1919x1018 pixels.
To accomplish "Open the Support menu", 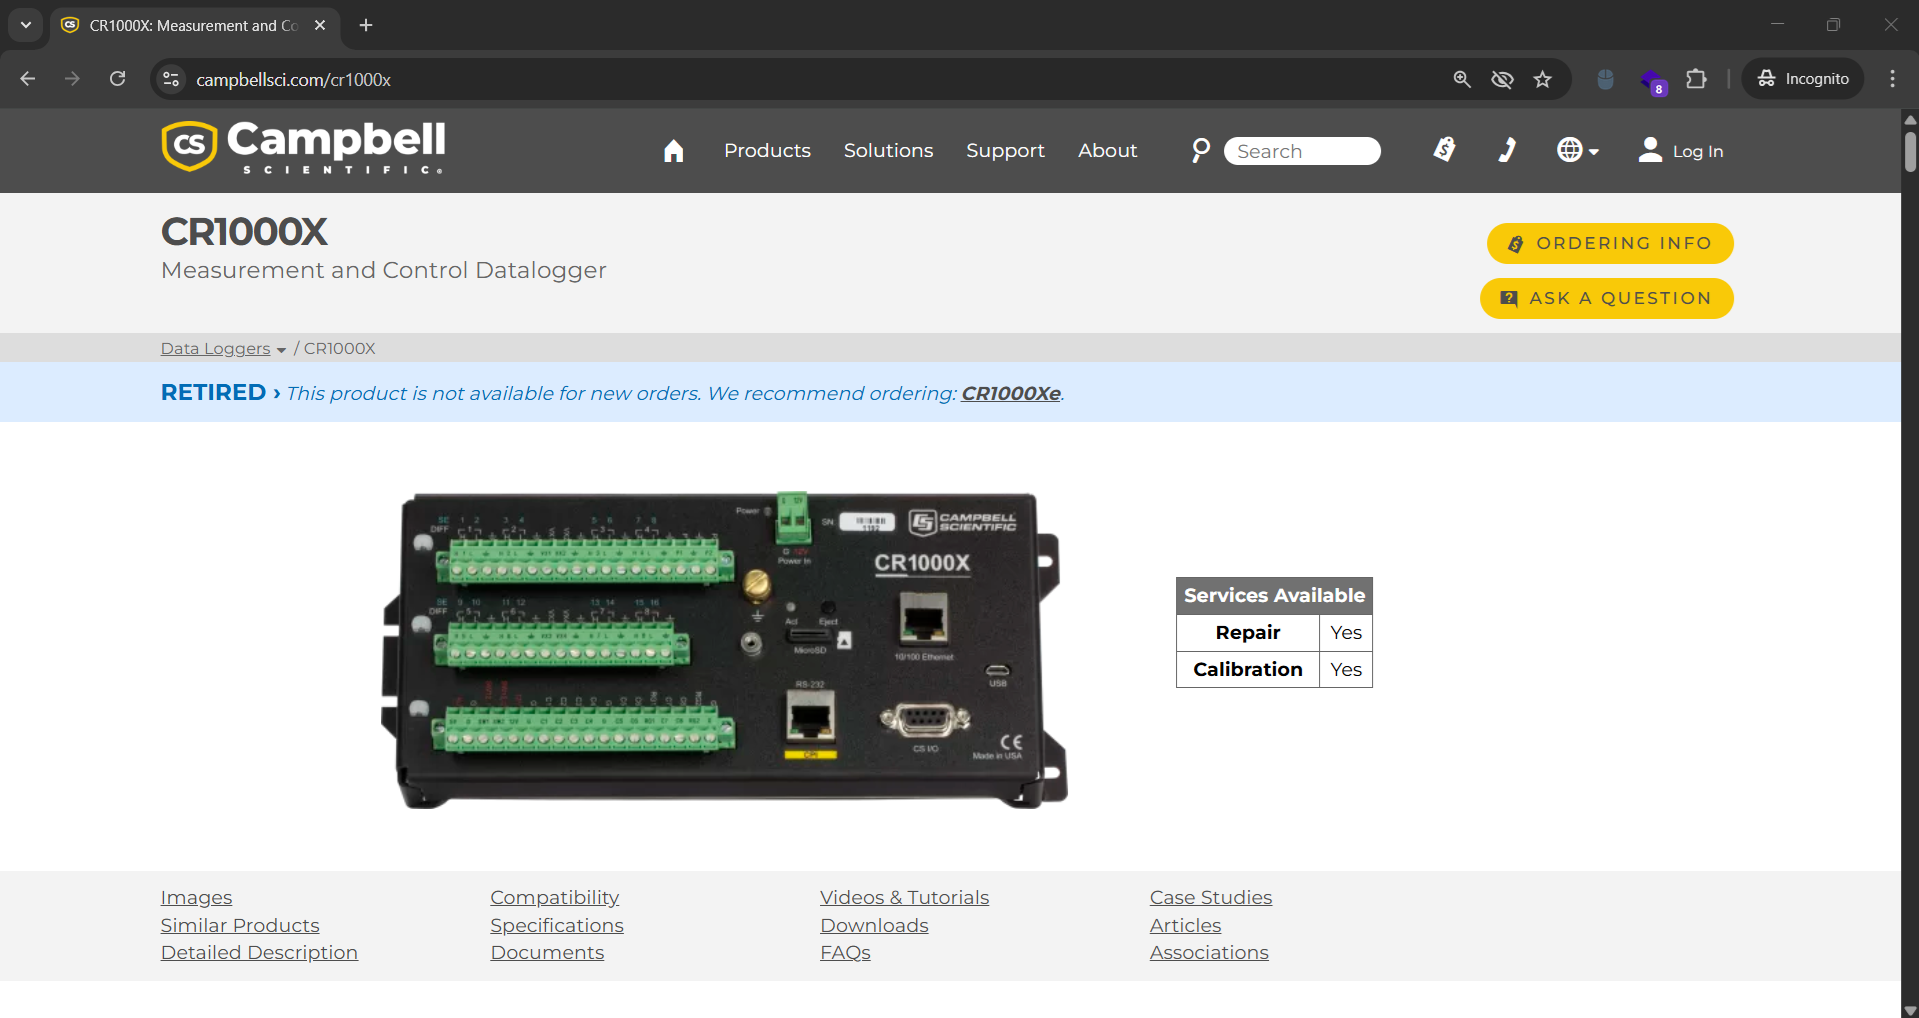I will pos(1005,150).
